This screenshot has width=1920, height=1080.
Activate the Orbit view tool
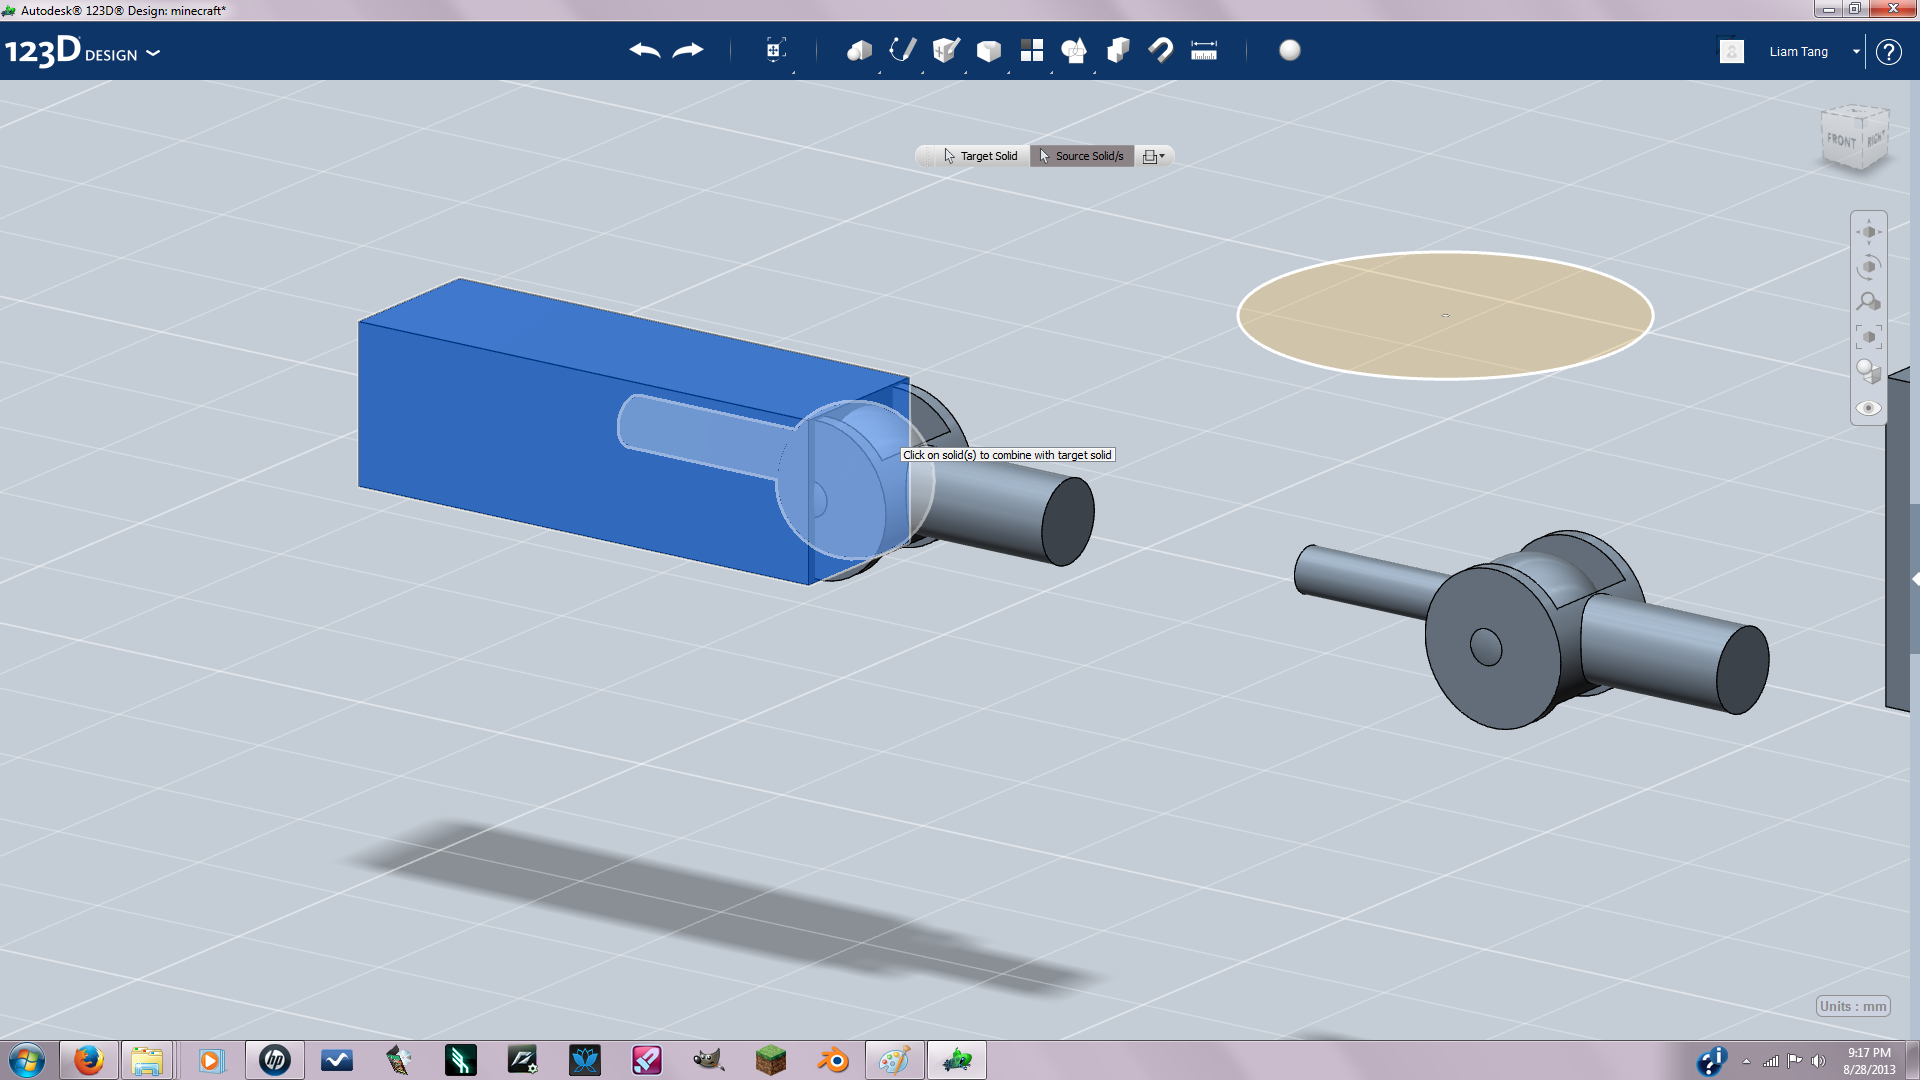click(1868, 267)
